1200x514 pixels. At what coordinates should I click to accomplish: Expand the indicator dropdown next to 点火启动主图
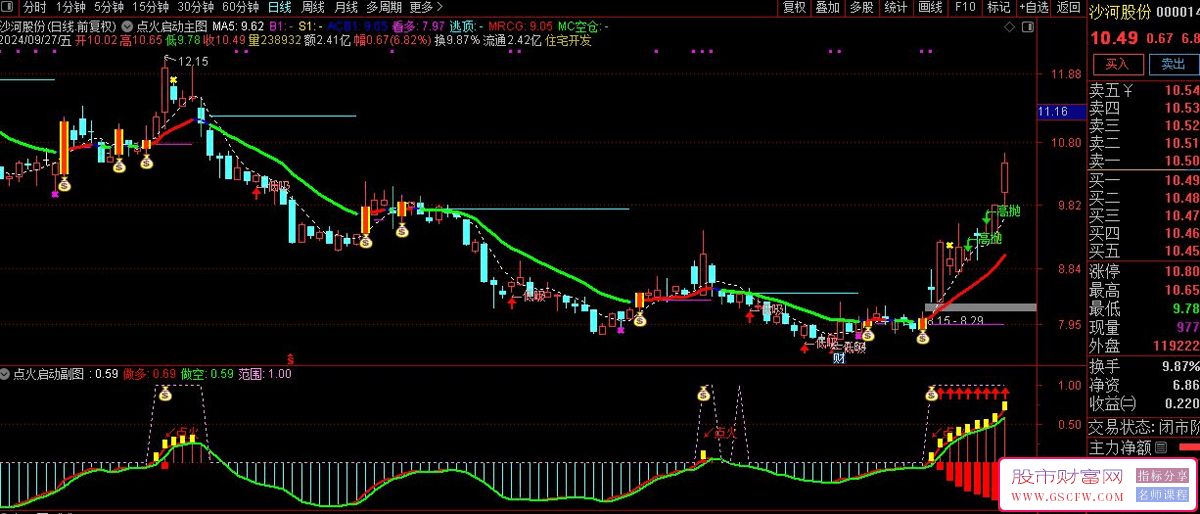pos(126,25)
